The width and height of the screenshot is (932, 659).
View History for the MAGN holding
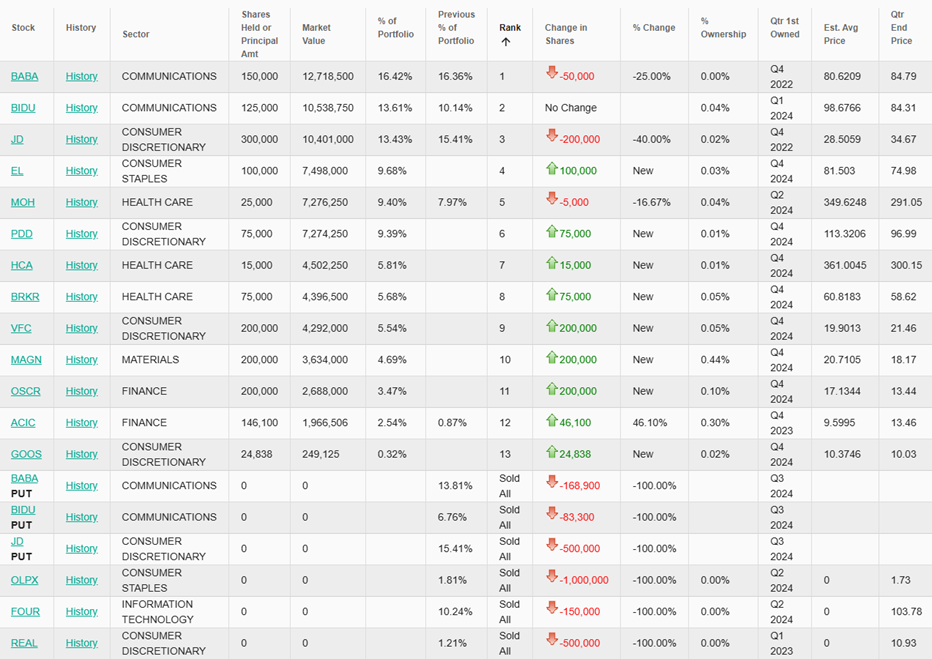82,360
